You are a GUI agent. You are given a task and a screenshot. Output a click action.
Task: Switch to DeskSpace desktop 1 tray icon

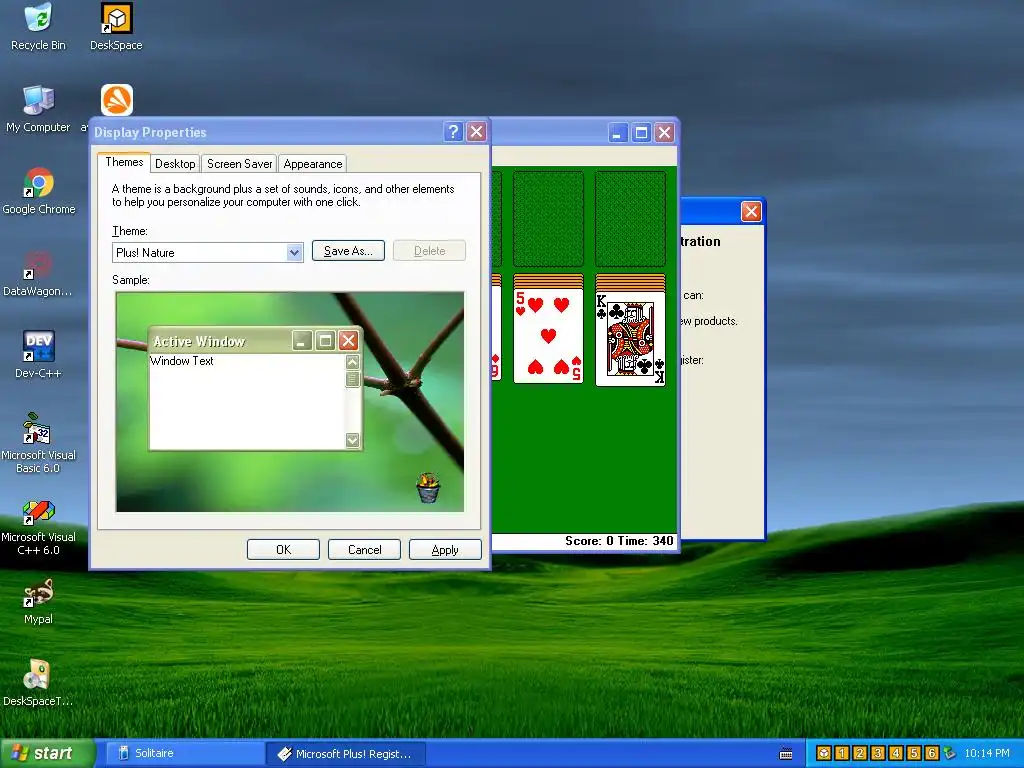click(842, 753)
